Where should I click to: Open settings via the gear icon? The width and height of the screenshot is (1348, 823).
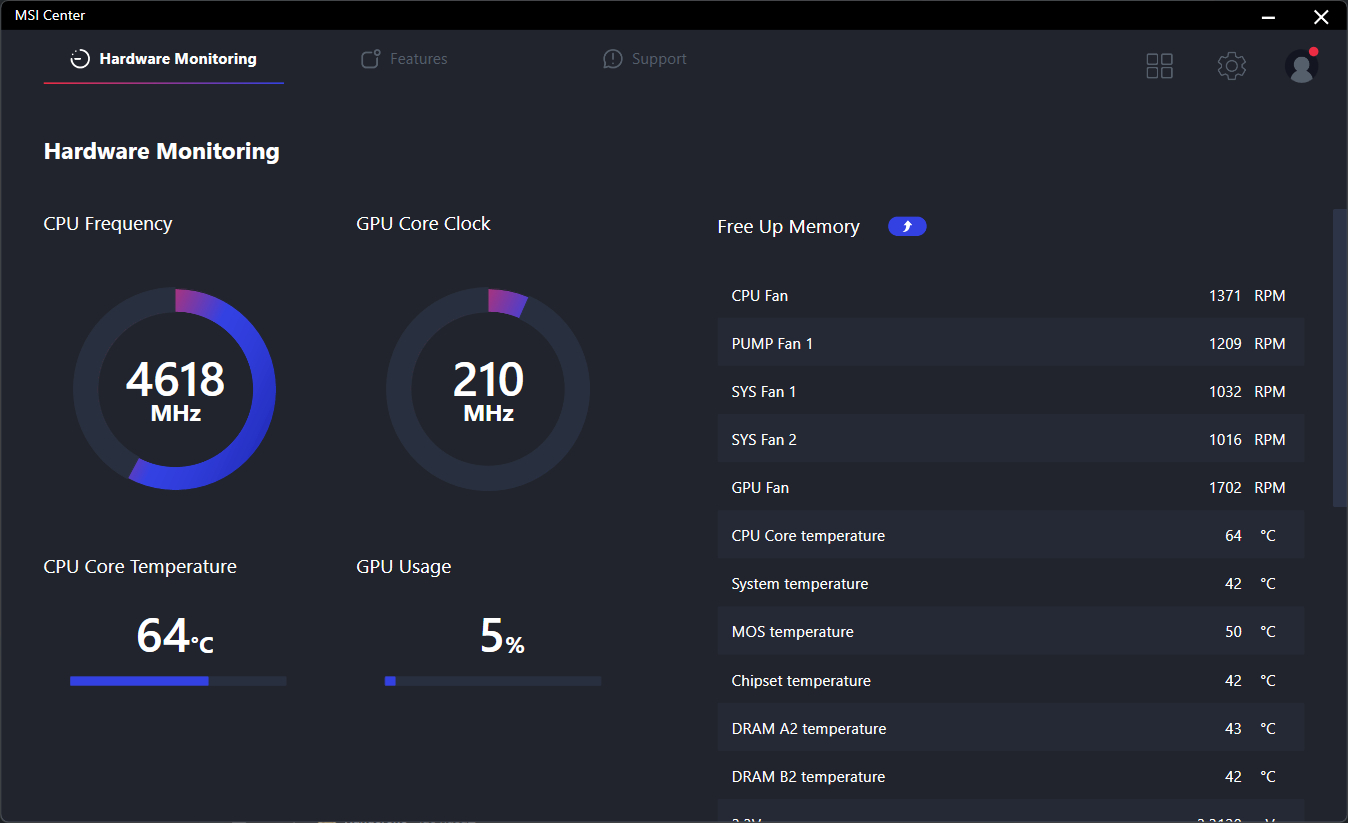pos(1231,66)
